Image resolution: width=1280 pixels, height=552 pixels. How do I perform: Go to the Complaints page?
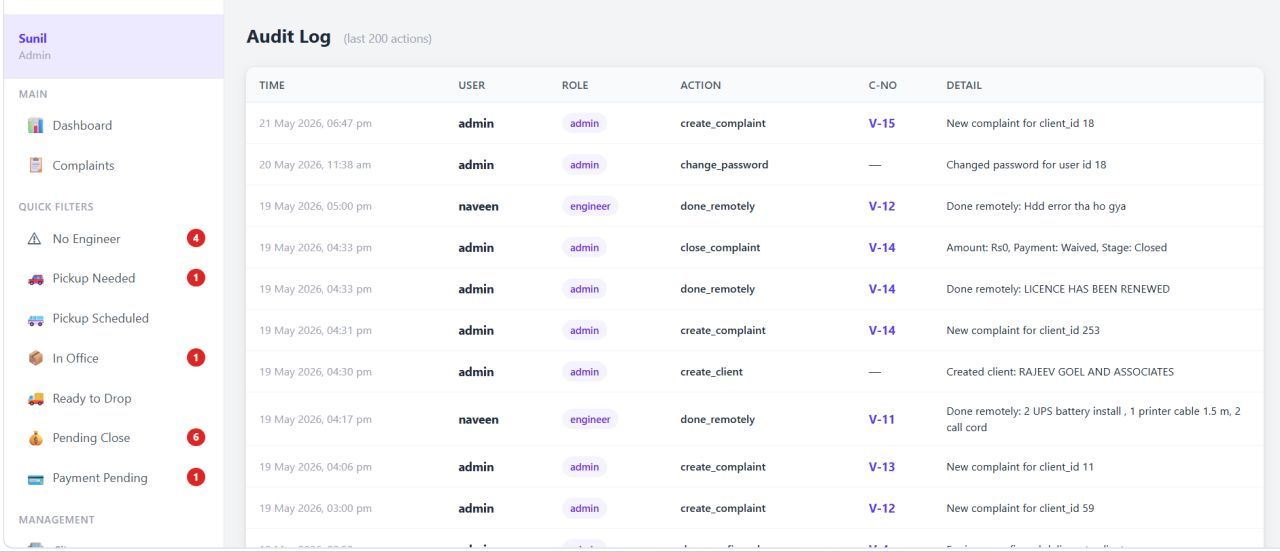click(x=114, y=166)
